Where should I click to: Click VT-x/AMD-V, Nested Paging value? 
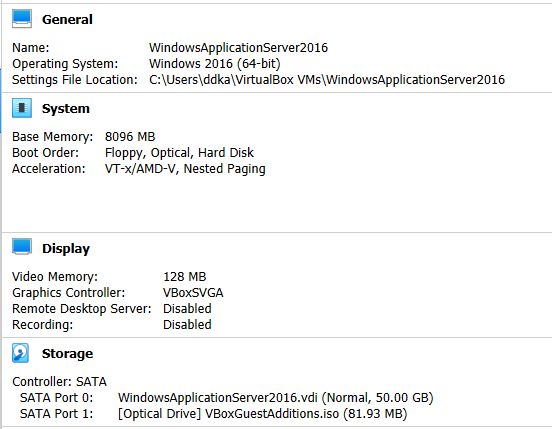185,169
